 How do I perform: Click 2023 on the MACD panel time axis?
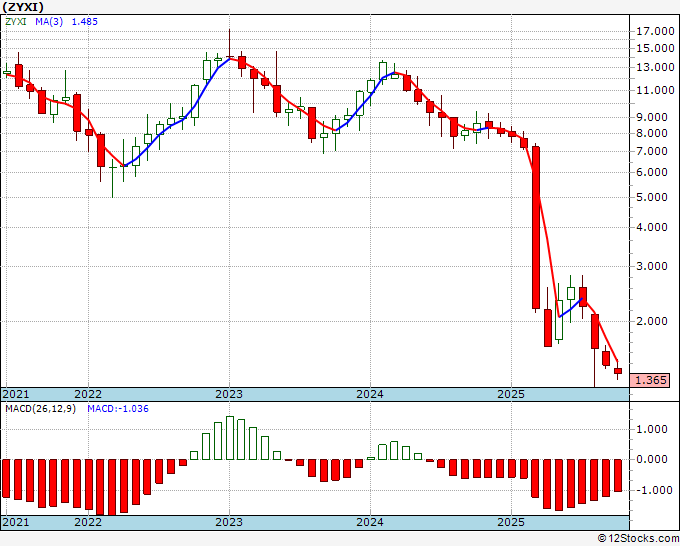point(229,522)
